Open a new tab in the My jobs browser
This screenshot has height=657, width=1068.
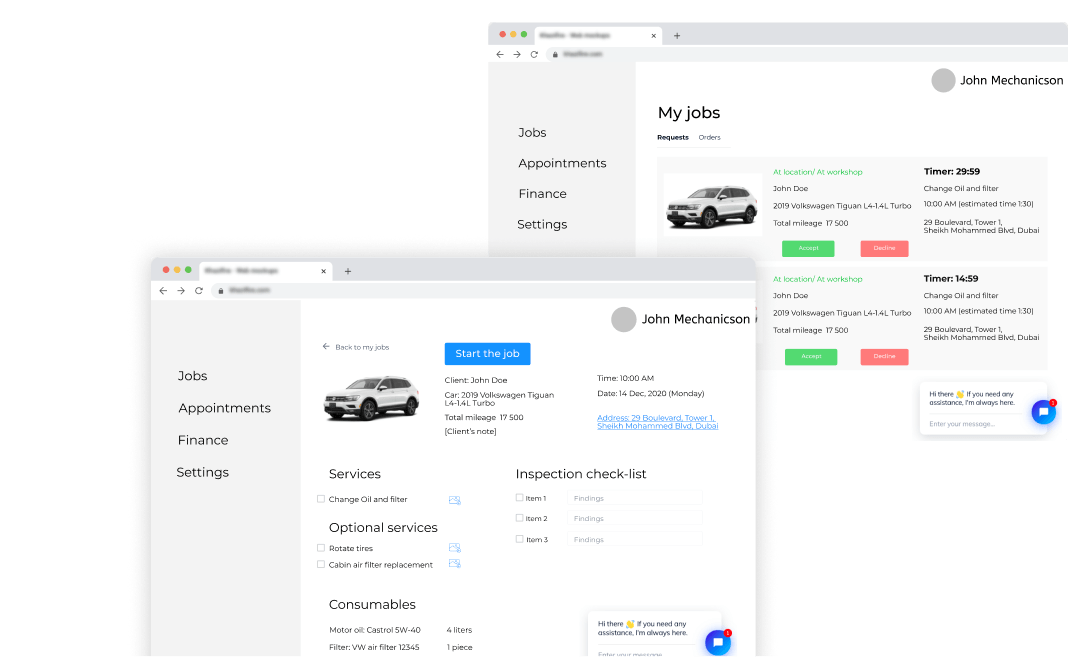[x=677, y=35]
